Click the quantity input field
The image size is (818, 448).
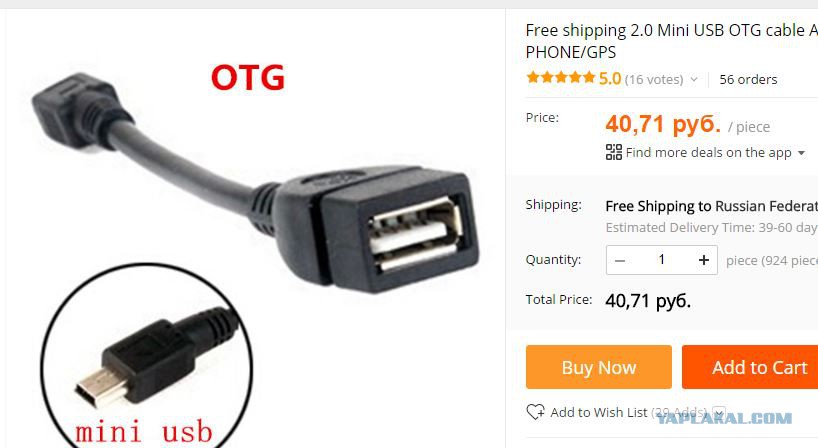(661, 260)
